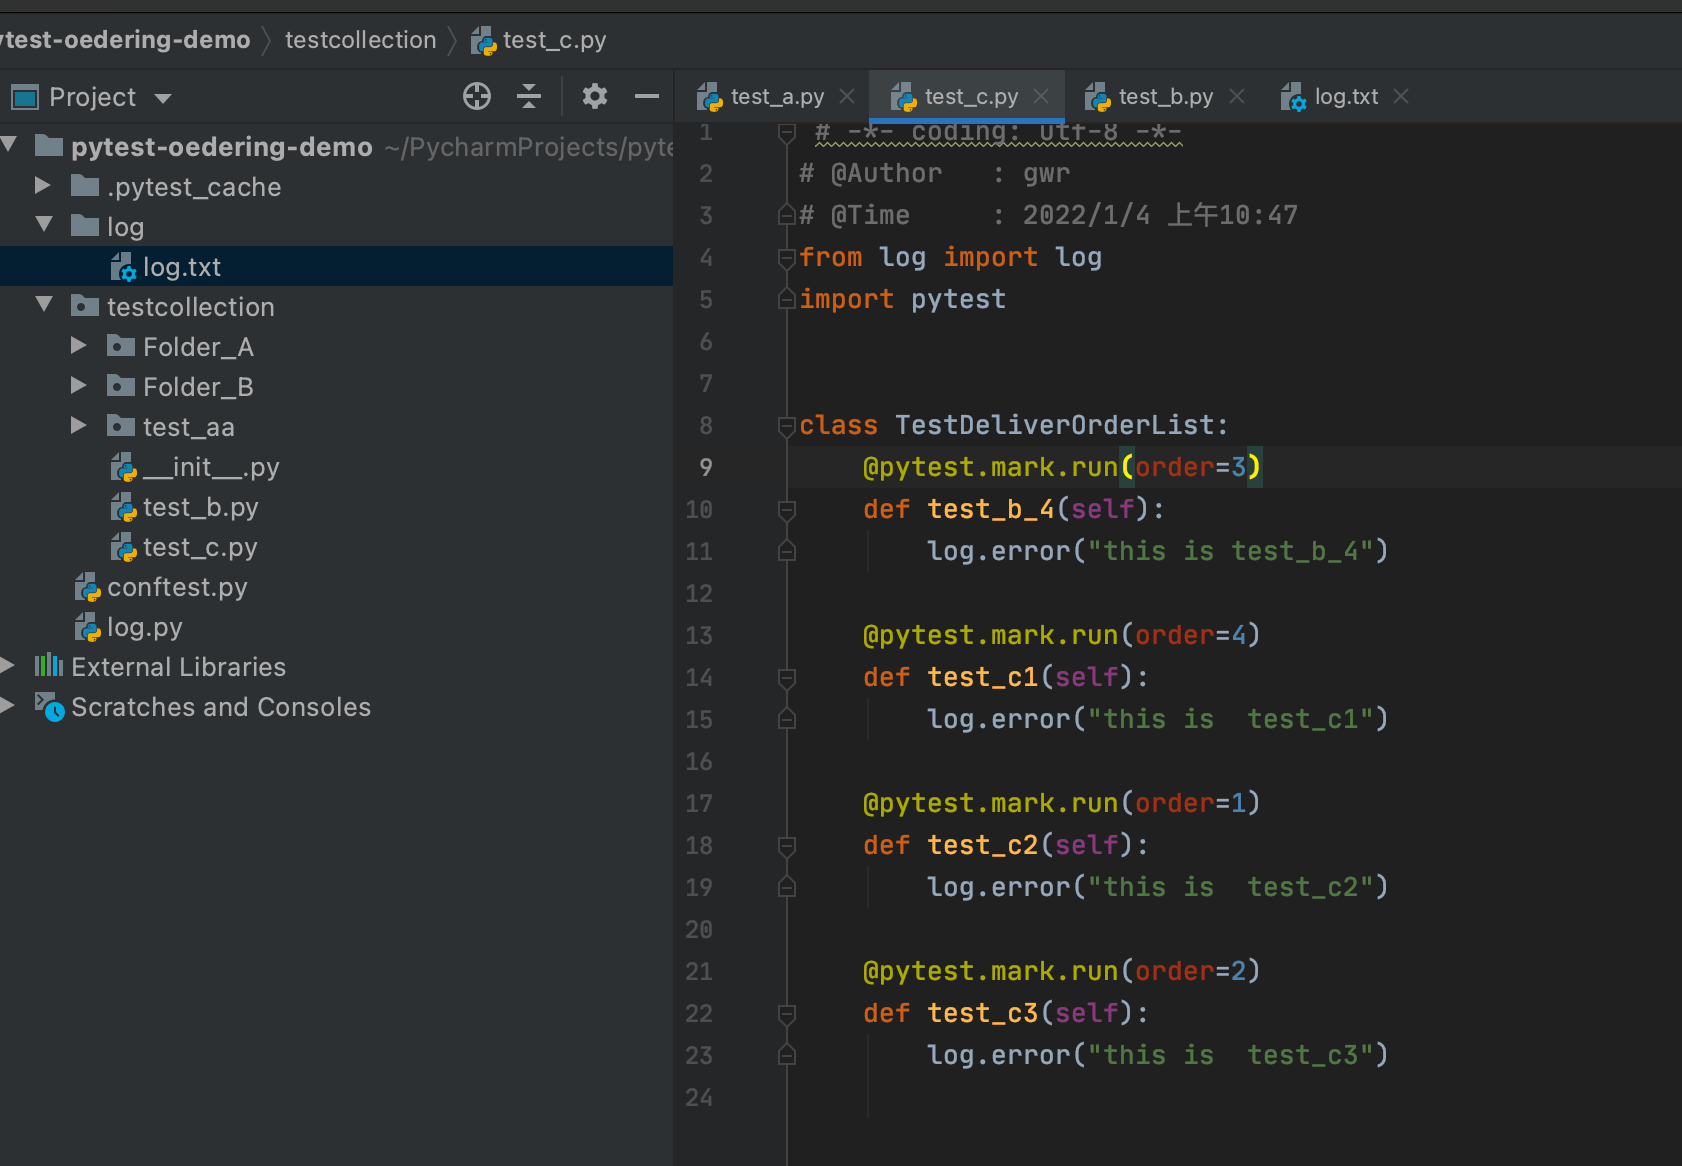Image resolution: width=1682 pixels, height=1166 pixels.
Task: Switch to the test_b.py editor tab
Action: click(1164, 97)
